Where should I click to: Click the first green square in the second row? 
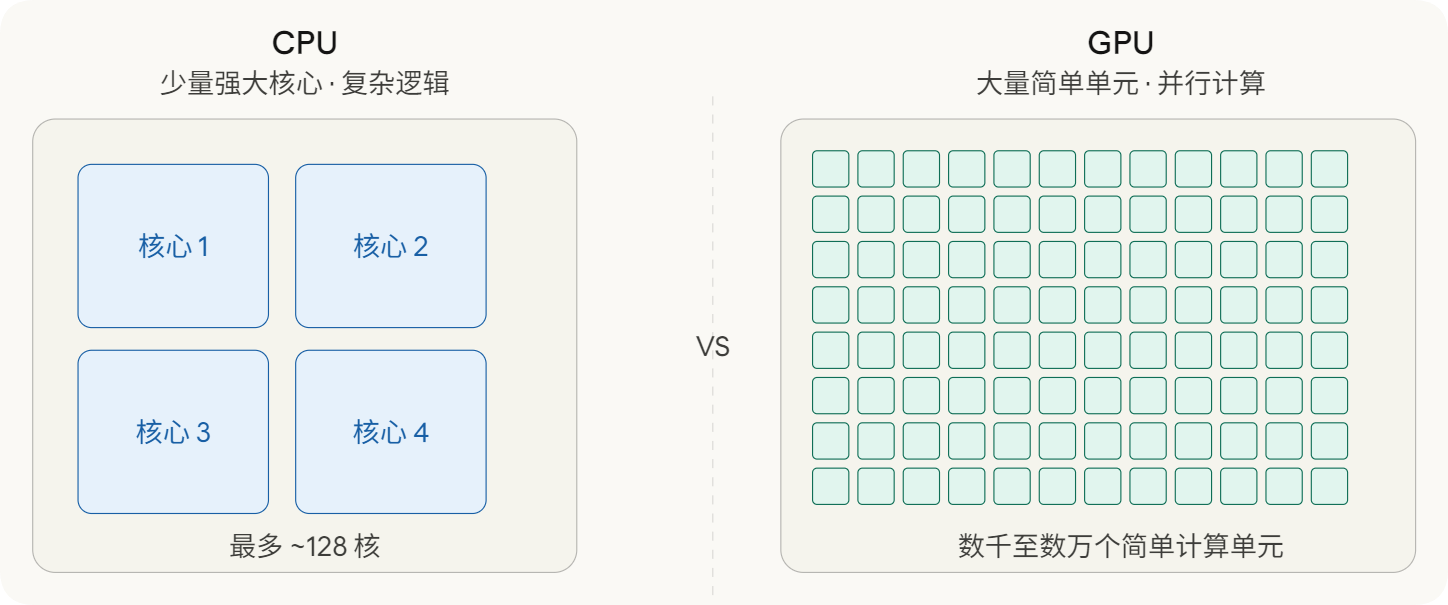(x=830, y=214)
